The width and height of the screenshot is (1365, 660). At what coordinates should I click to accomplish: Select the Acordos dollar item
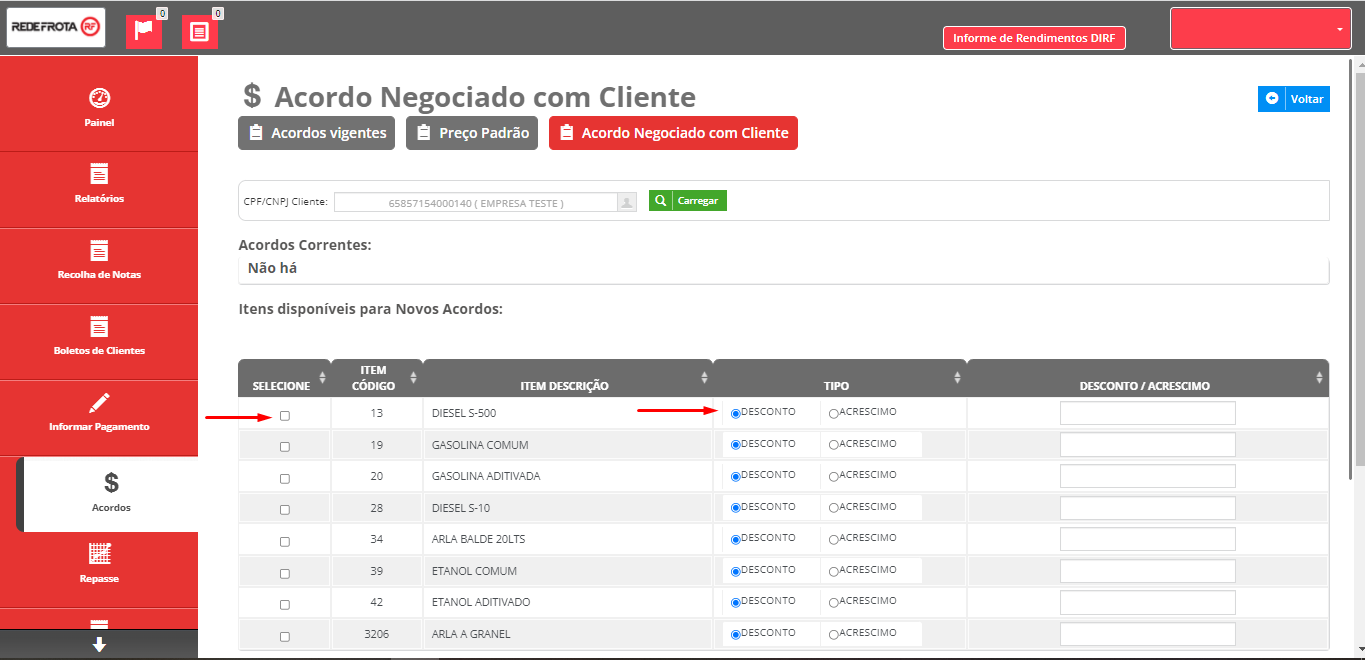point(111,494)
